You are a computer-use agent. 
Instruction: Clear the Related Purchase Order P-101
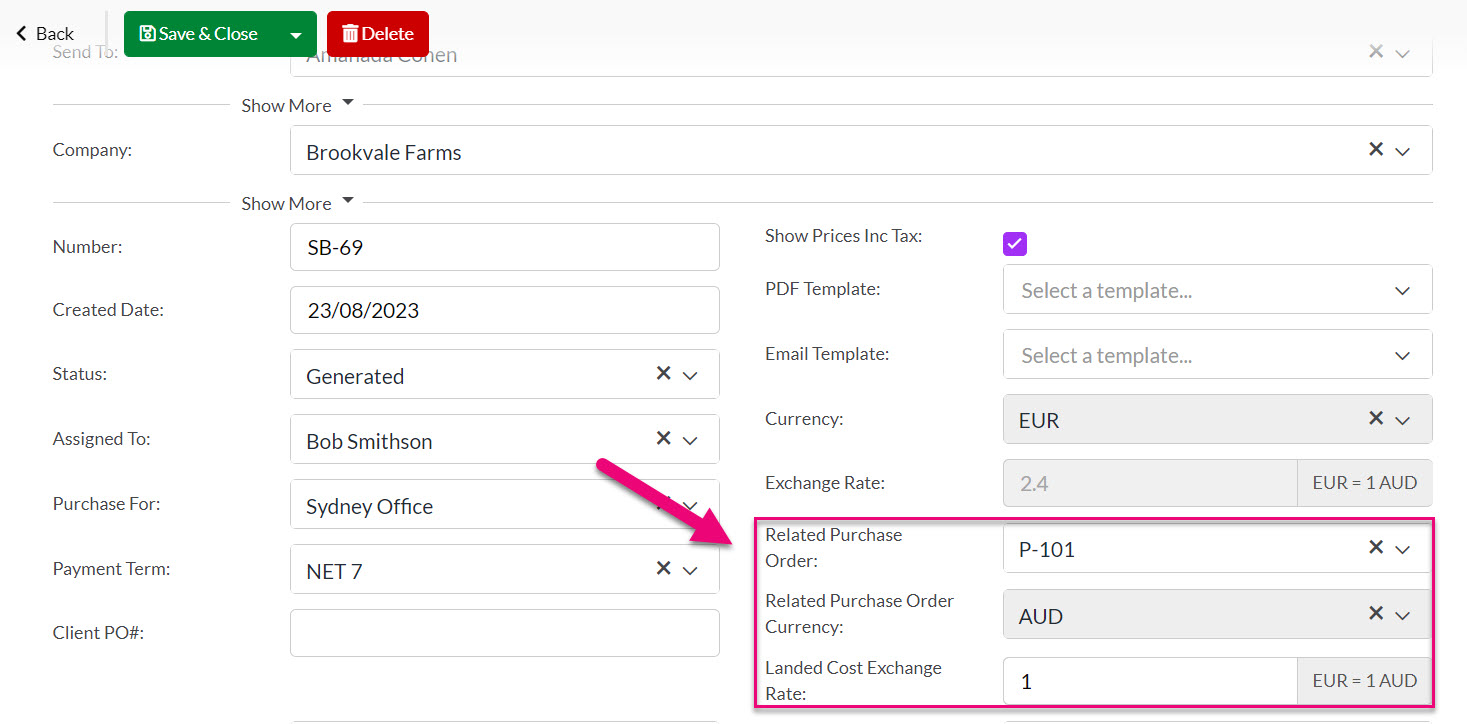pos(1376,547)
